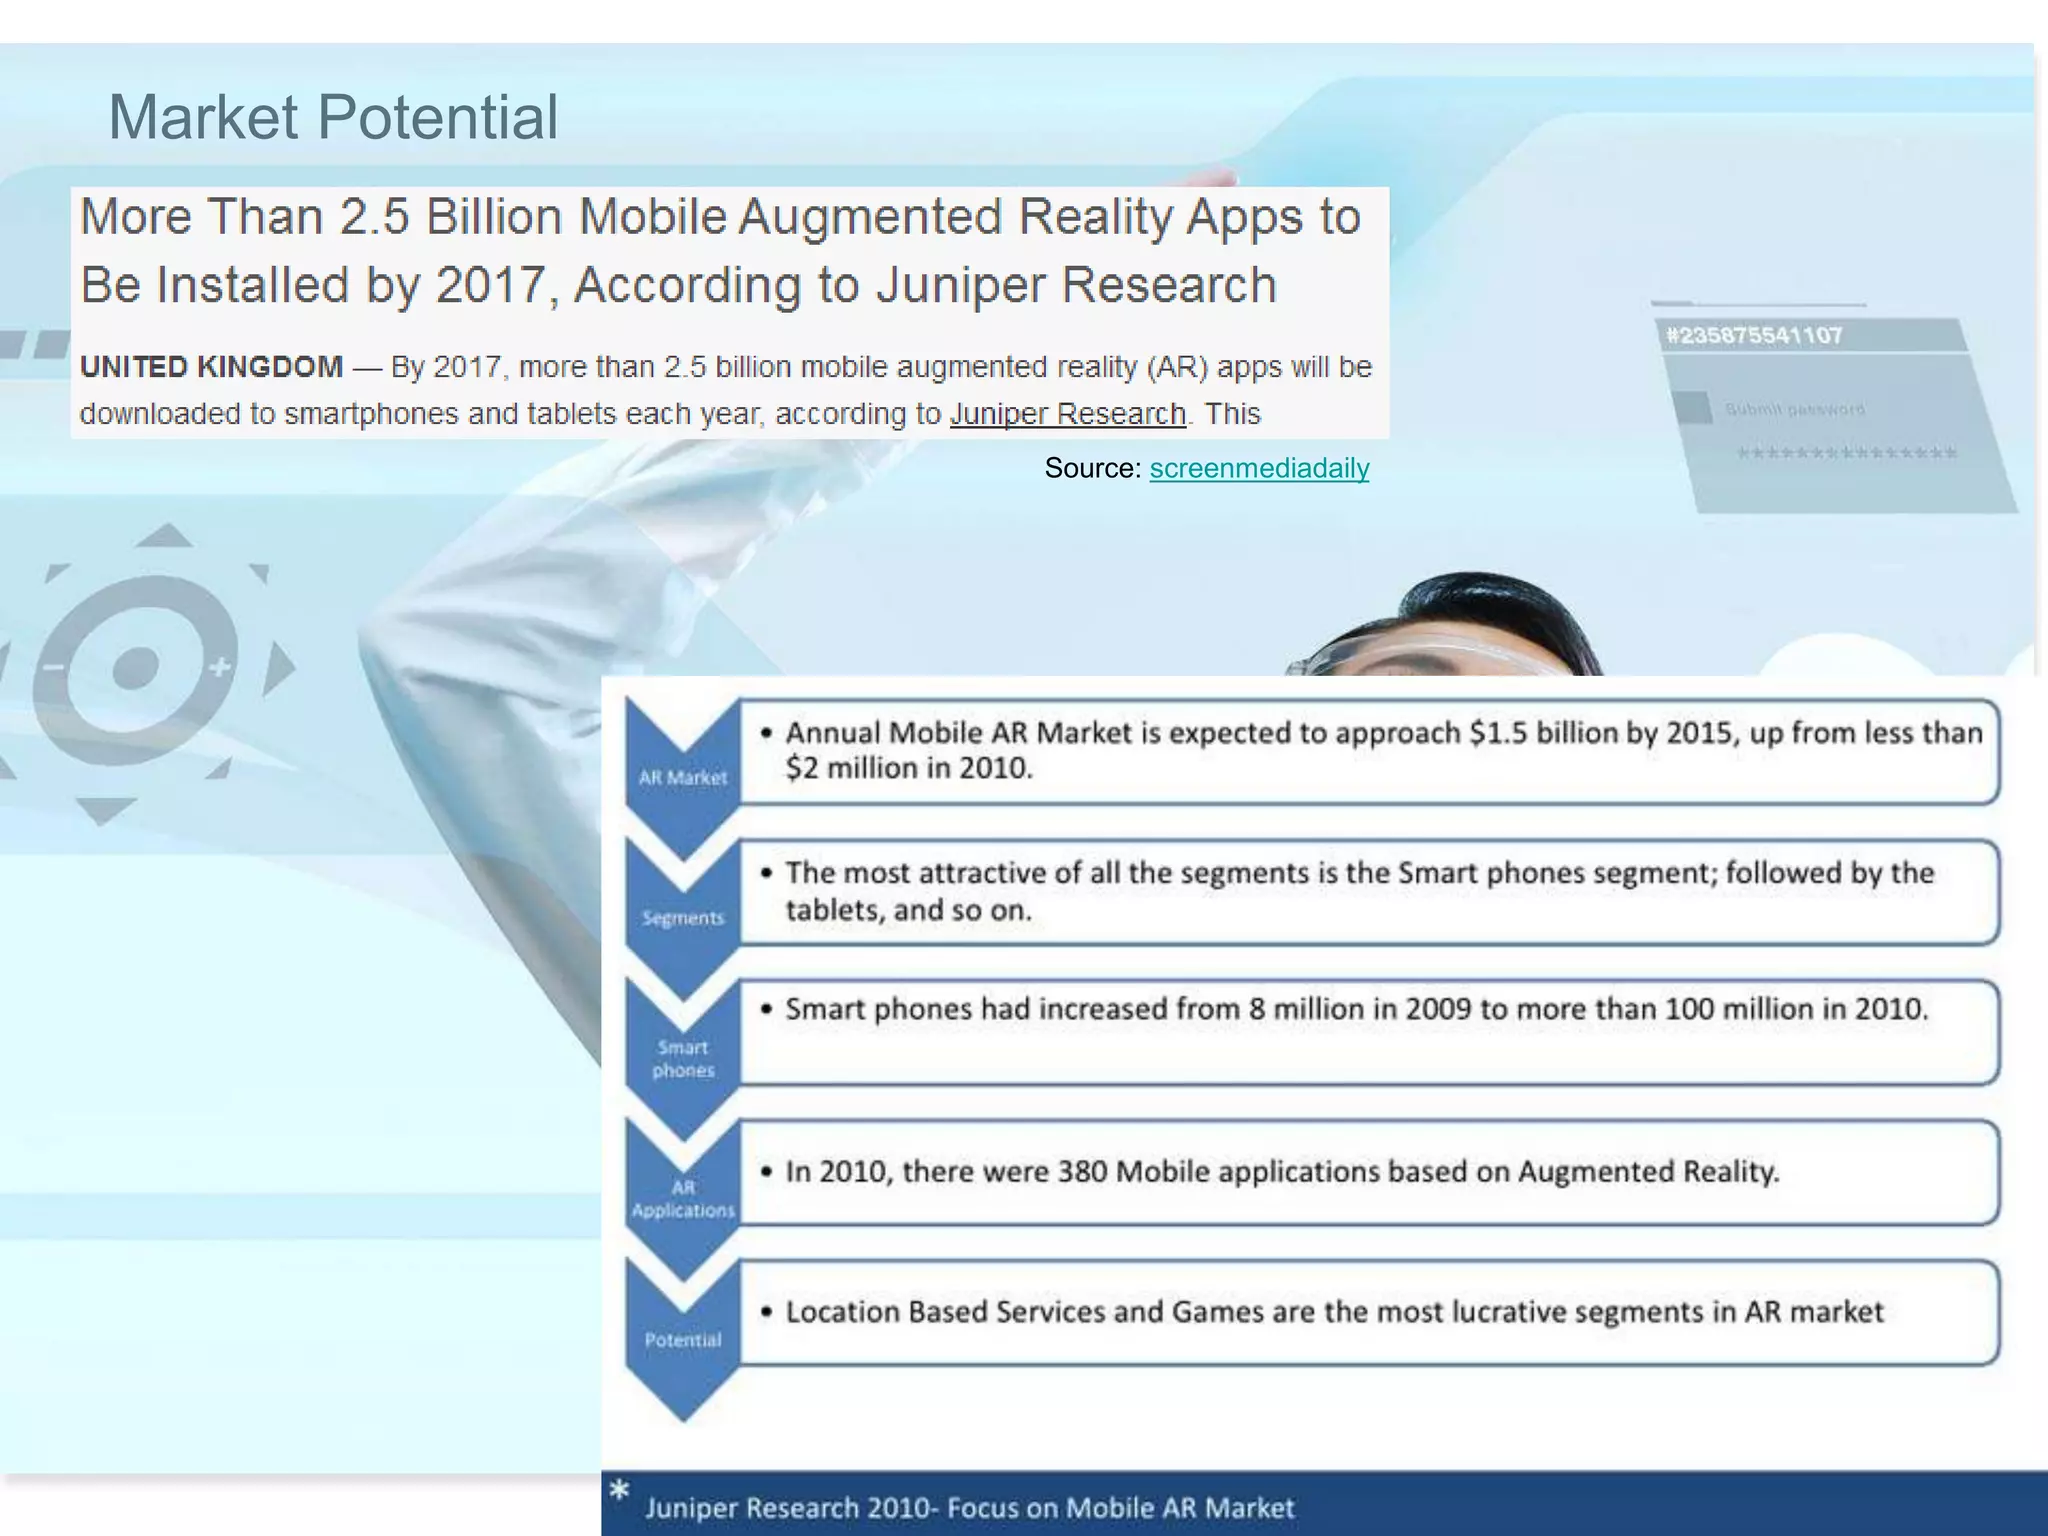
Task: Click the Juniper Research 2010 footer bar
Action: 1322,1506
